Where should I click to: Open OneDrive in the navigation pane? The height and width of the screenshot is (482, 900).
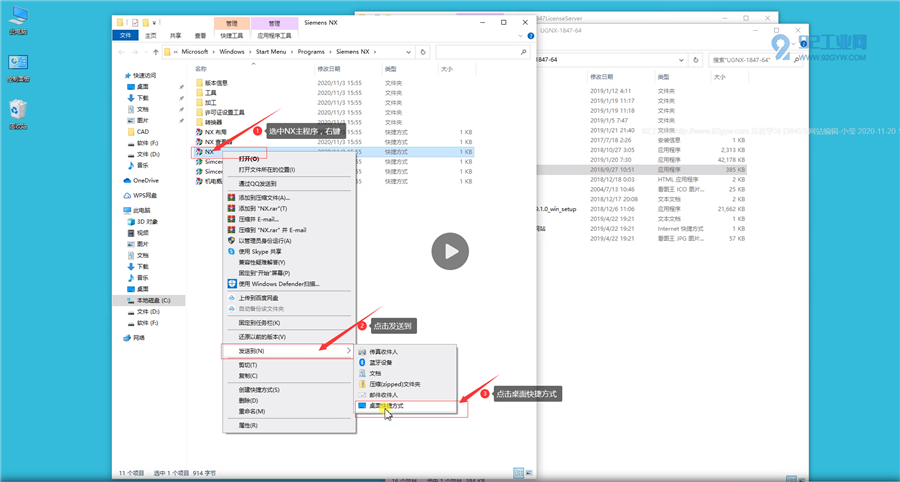click(x=146, y=180)
